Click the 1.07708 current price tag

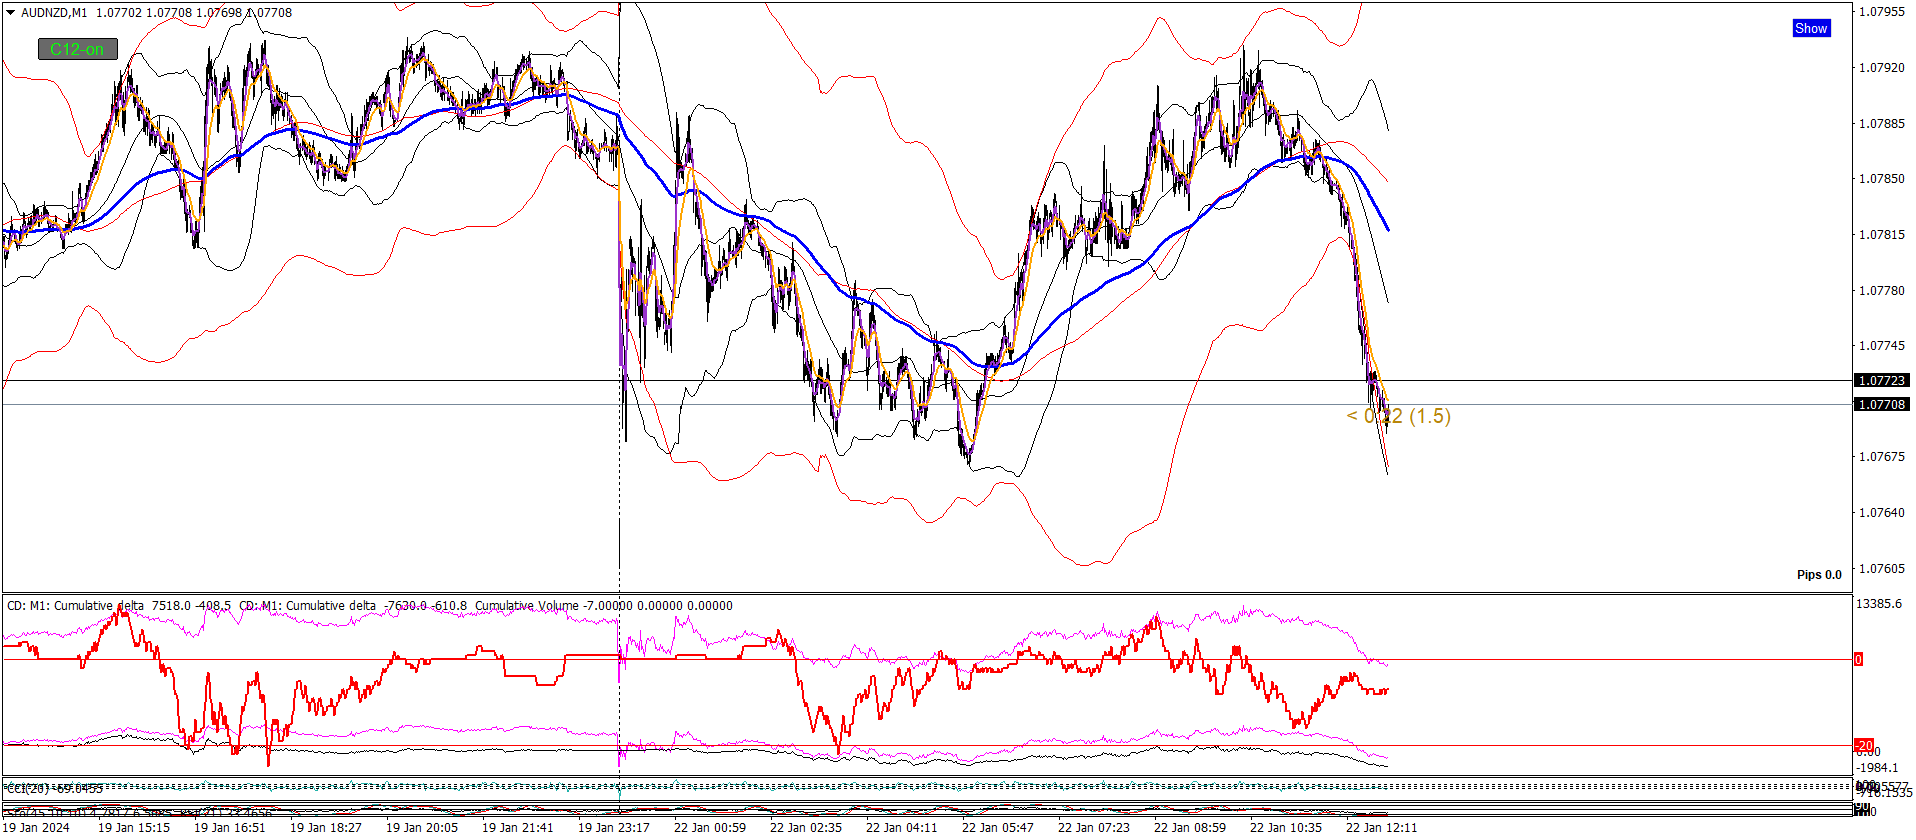point(1881,405)
